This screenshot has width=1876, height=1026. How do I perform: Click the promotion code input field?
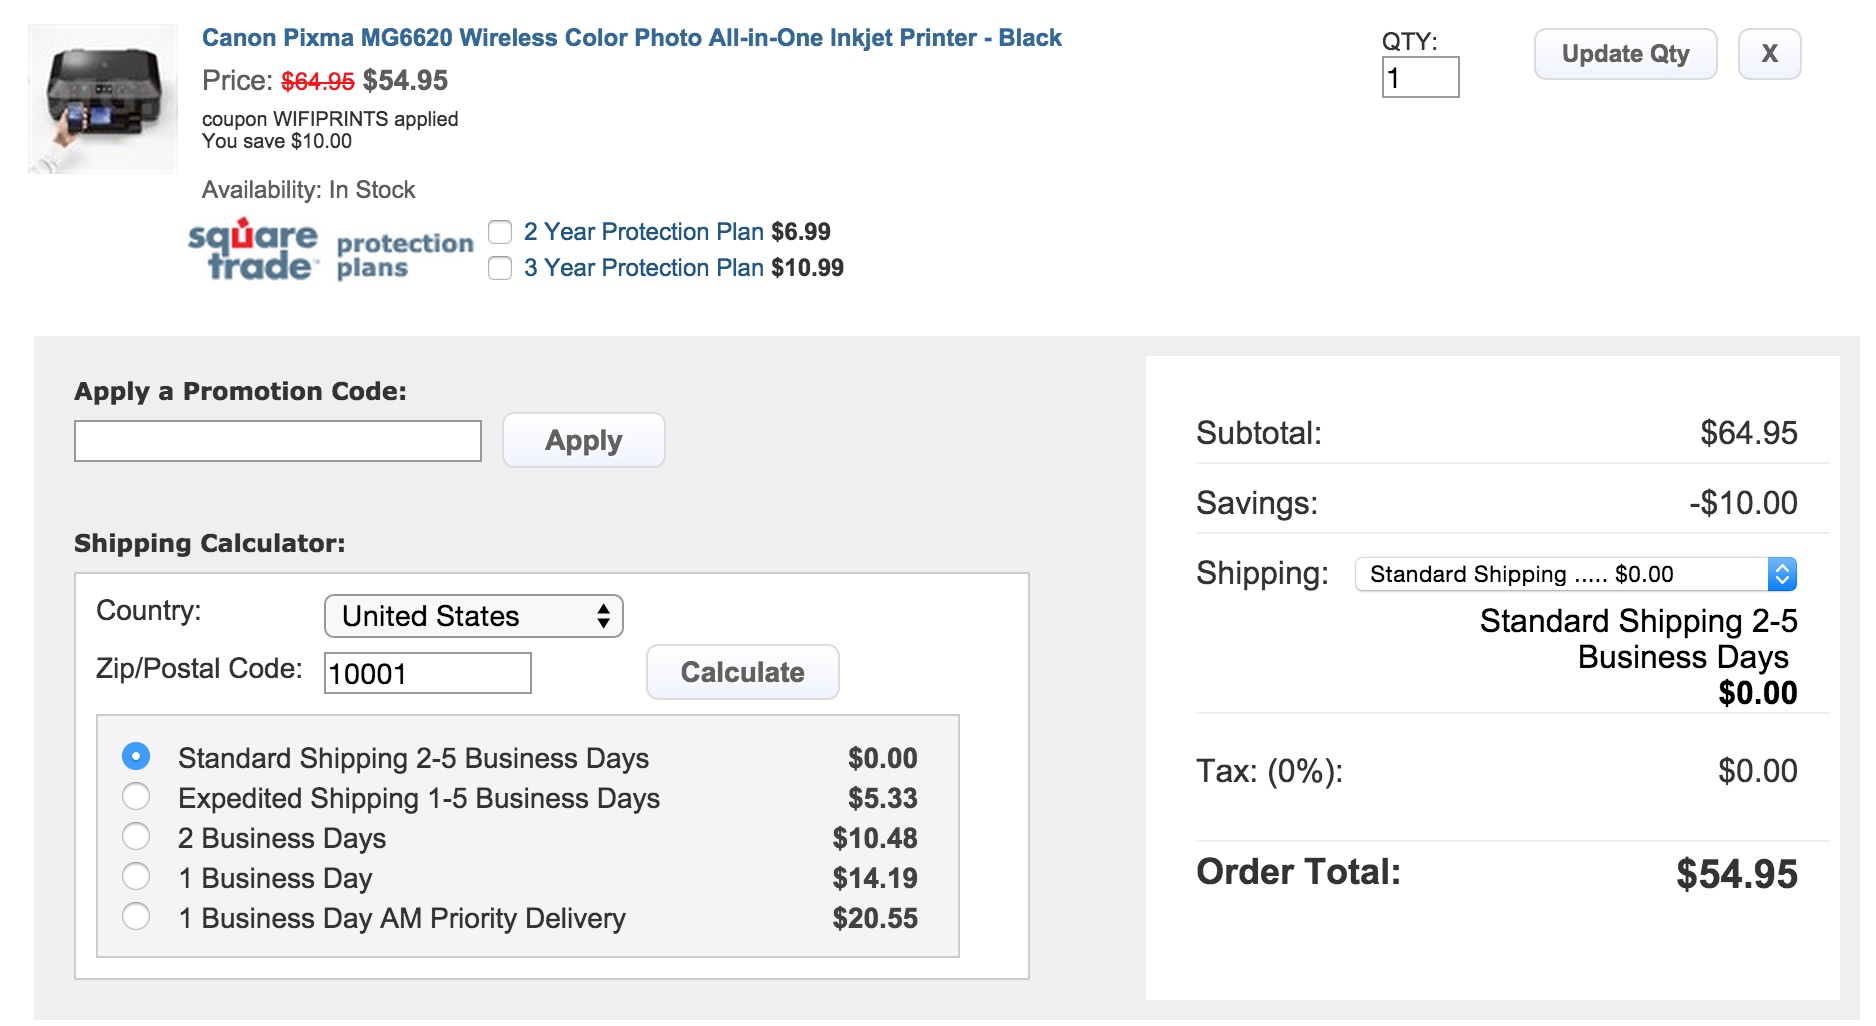coord(278,441)
